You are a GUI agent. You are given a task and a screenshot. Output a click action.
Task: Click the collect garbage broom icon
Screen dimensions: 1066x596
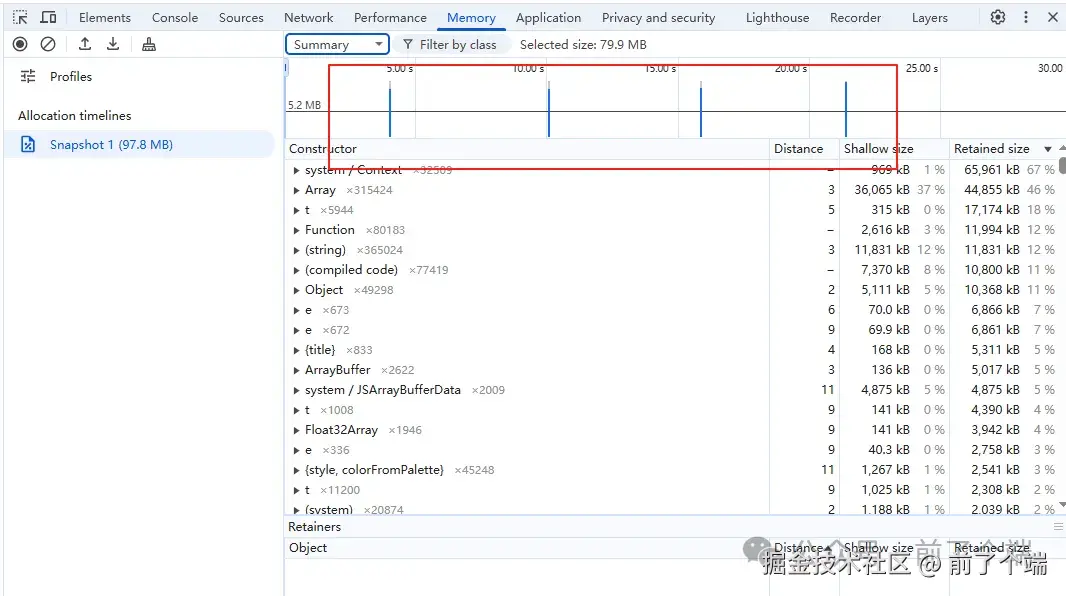point(149,44)
